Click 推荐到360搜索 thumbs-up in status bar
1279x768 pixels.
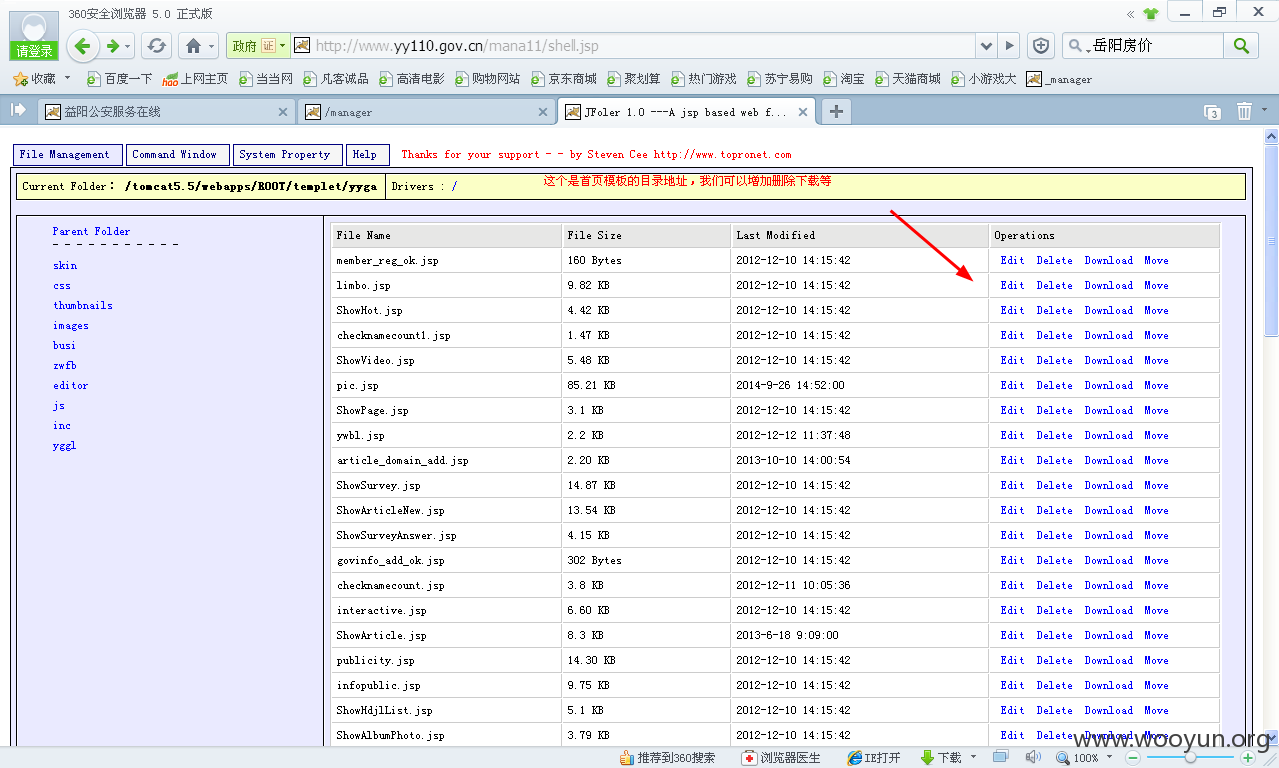tap(667, 758)
